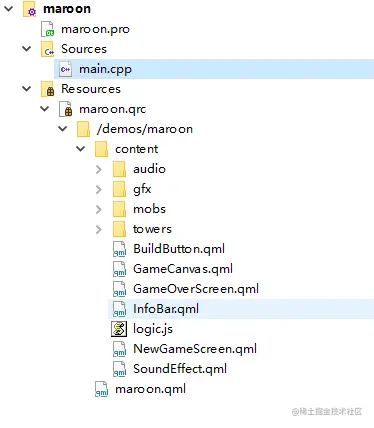Click the maroon.qrc lock file icon
374x428 pixels.
tap(65, 109)
